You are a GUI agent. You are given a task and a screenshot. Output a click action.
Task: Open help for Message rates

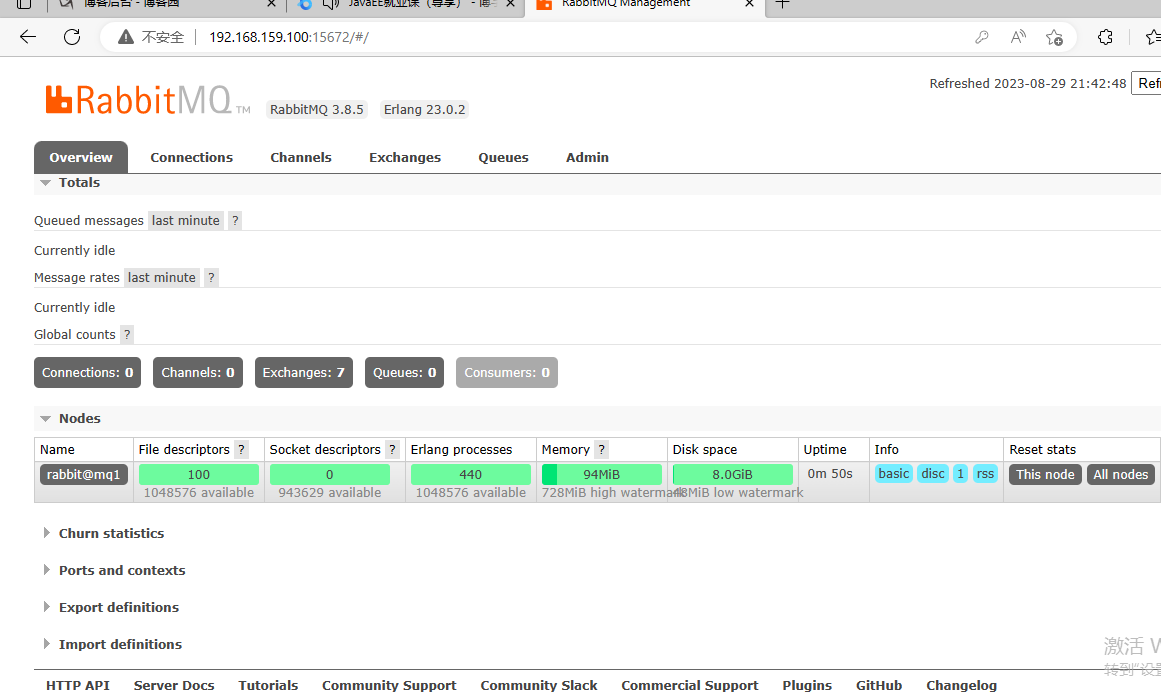coord(211,278)
